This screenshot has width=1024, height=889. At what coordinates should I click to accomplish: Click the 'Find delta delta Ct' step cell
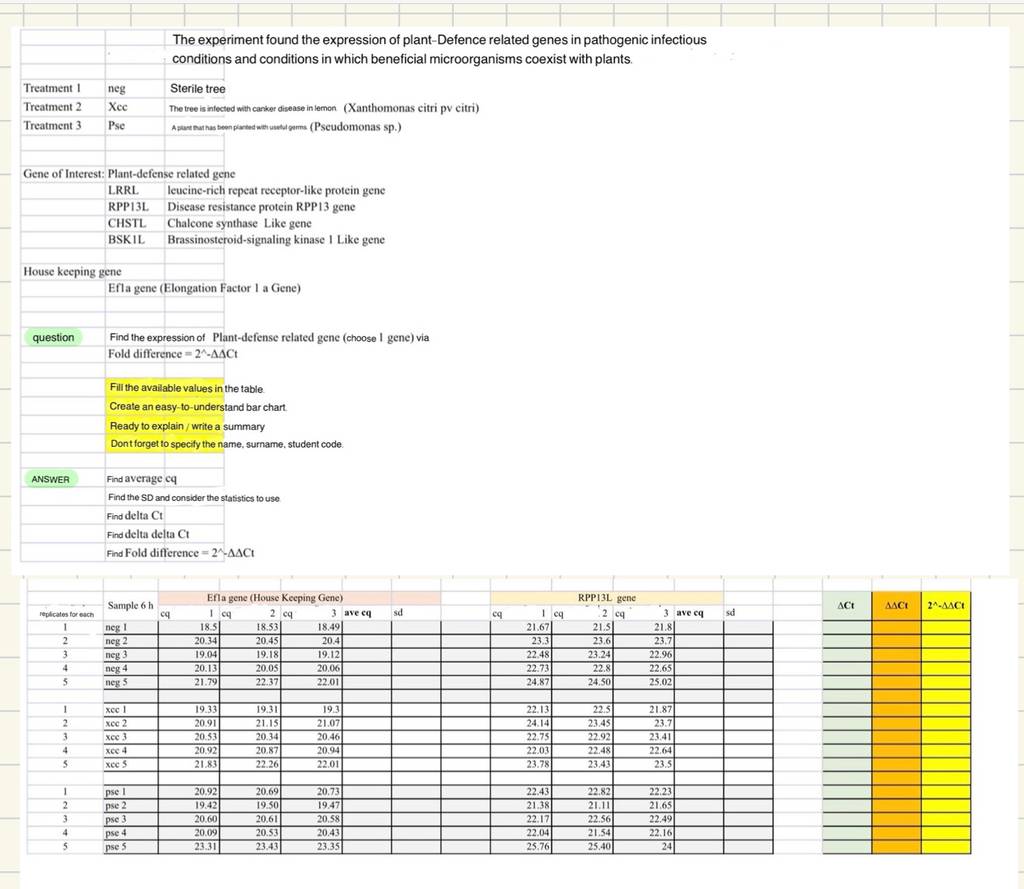(148, 534)
